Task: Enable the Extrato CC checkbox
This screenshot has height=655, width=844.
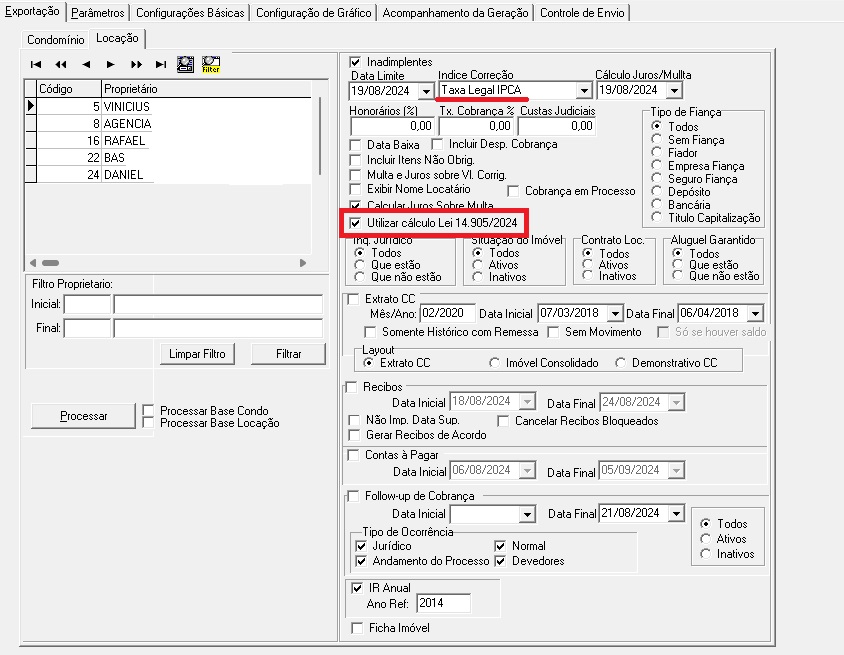Action: tap(353, 298)
